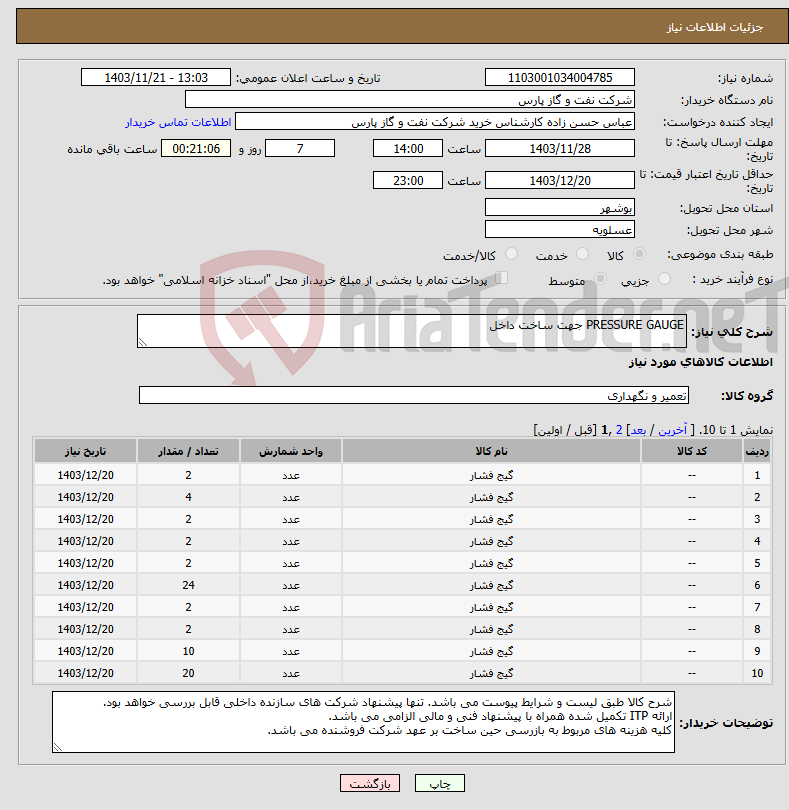
Task: Click the request creator field
Action: coord(435,122)
